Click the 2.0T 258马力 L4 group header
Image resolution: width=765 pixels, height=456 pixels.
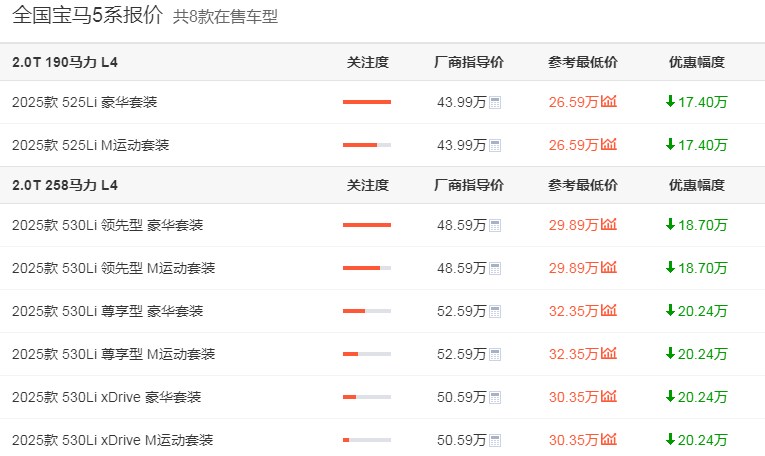pyautogui.click(x=65, y=185)
